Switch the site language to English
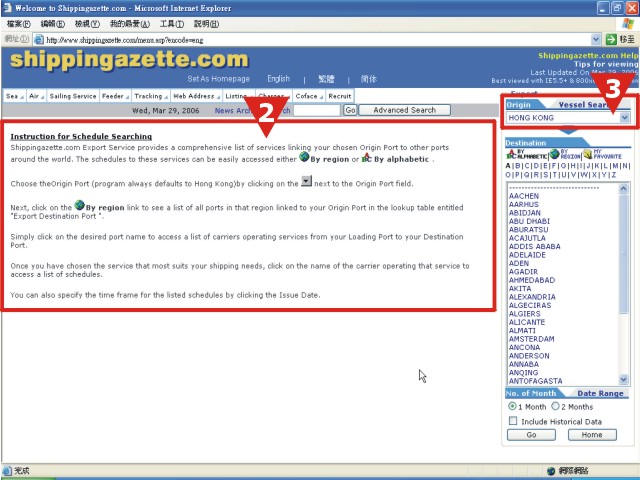This screenshot has width=640, height=480. click(x=278, y=79)
